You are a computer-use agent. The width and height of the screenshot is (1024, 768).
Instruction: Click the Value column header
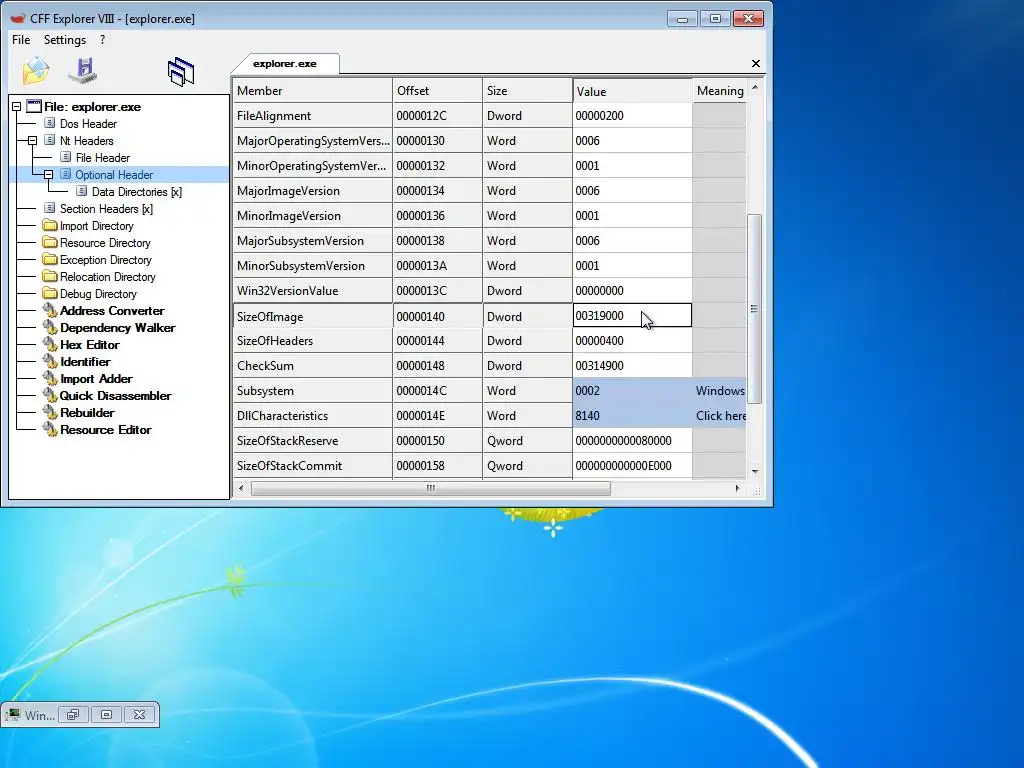point(632,91)
